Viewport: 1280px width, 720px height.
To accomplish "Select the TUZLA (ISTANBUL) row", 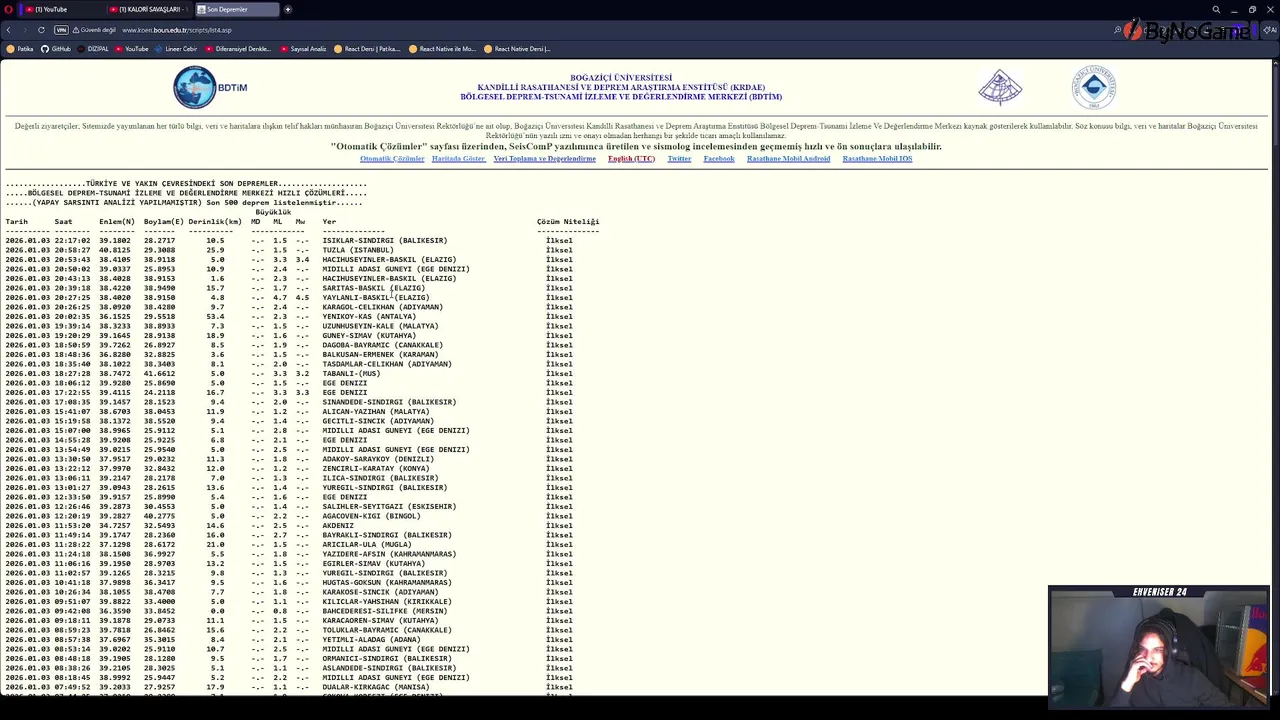I will [x=289, y=250].
